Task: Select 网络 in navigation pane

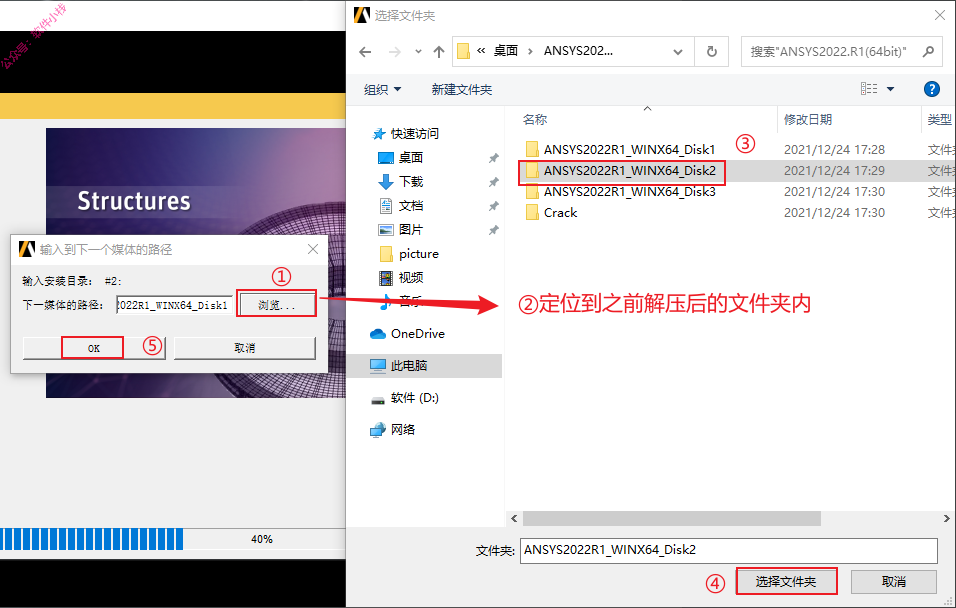Action: point(402,429)
